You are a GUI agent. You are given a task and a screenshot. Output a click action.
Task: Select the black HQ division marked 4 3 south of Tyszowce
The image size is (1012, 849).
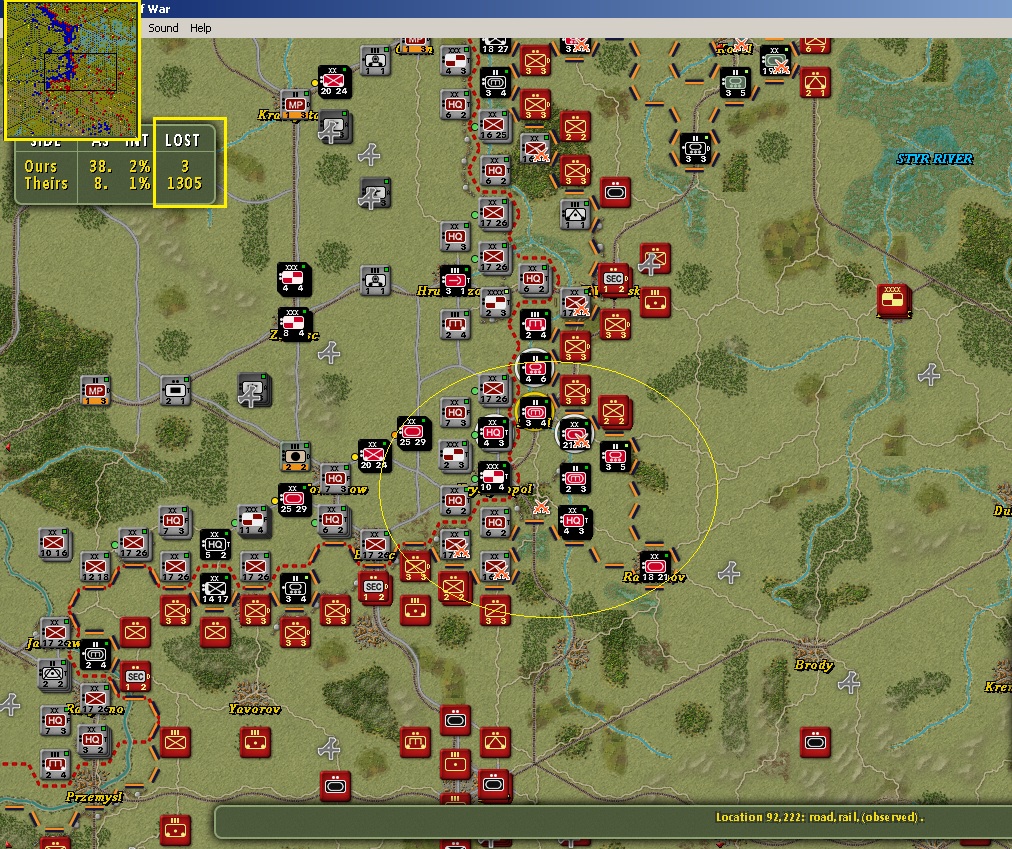point(574,522)
